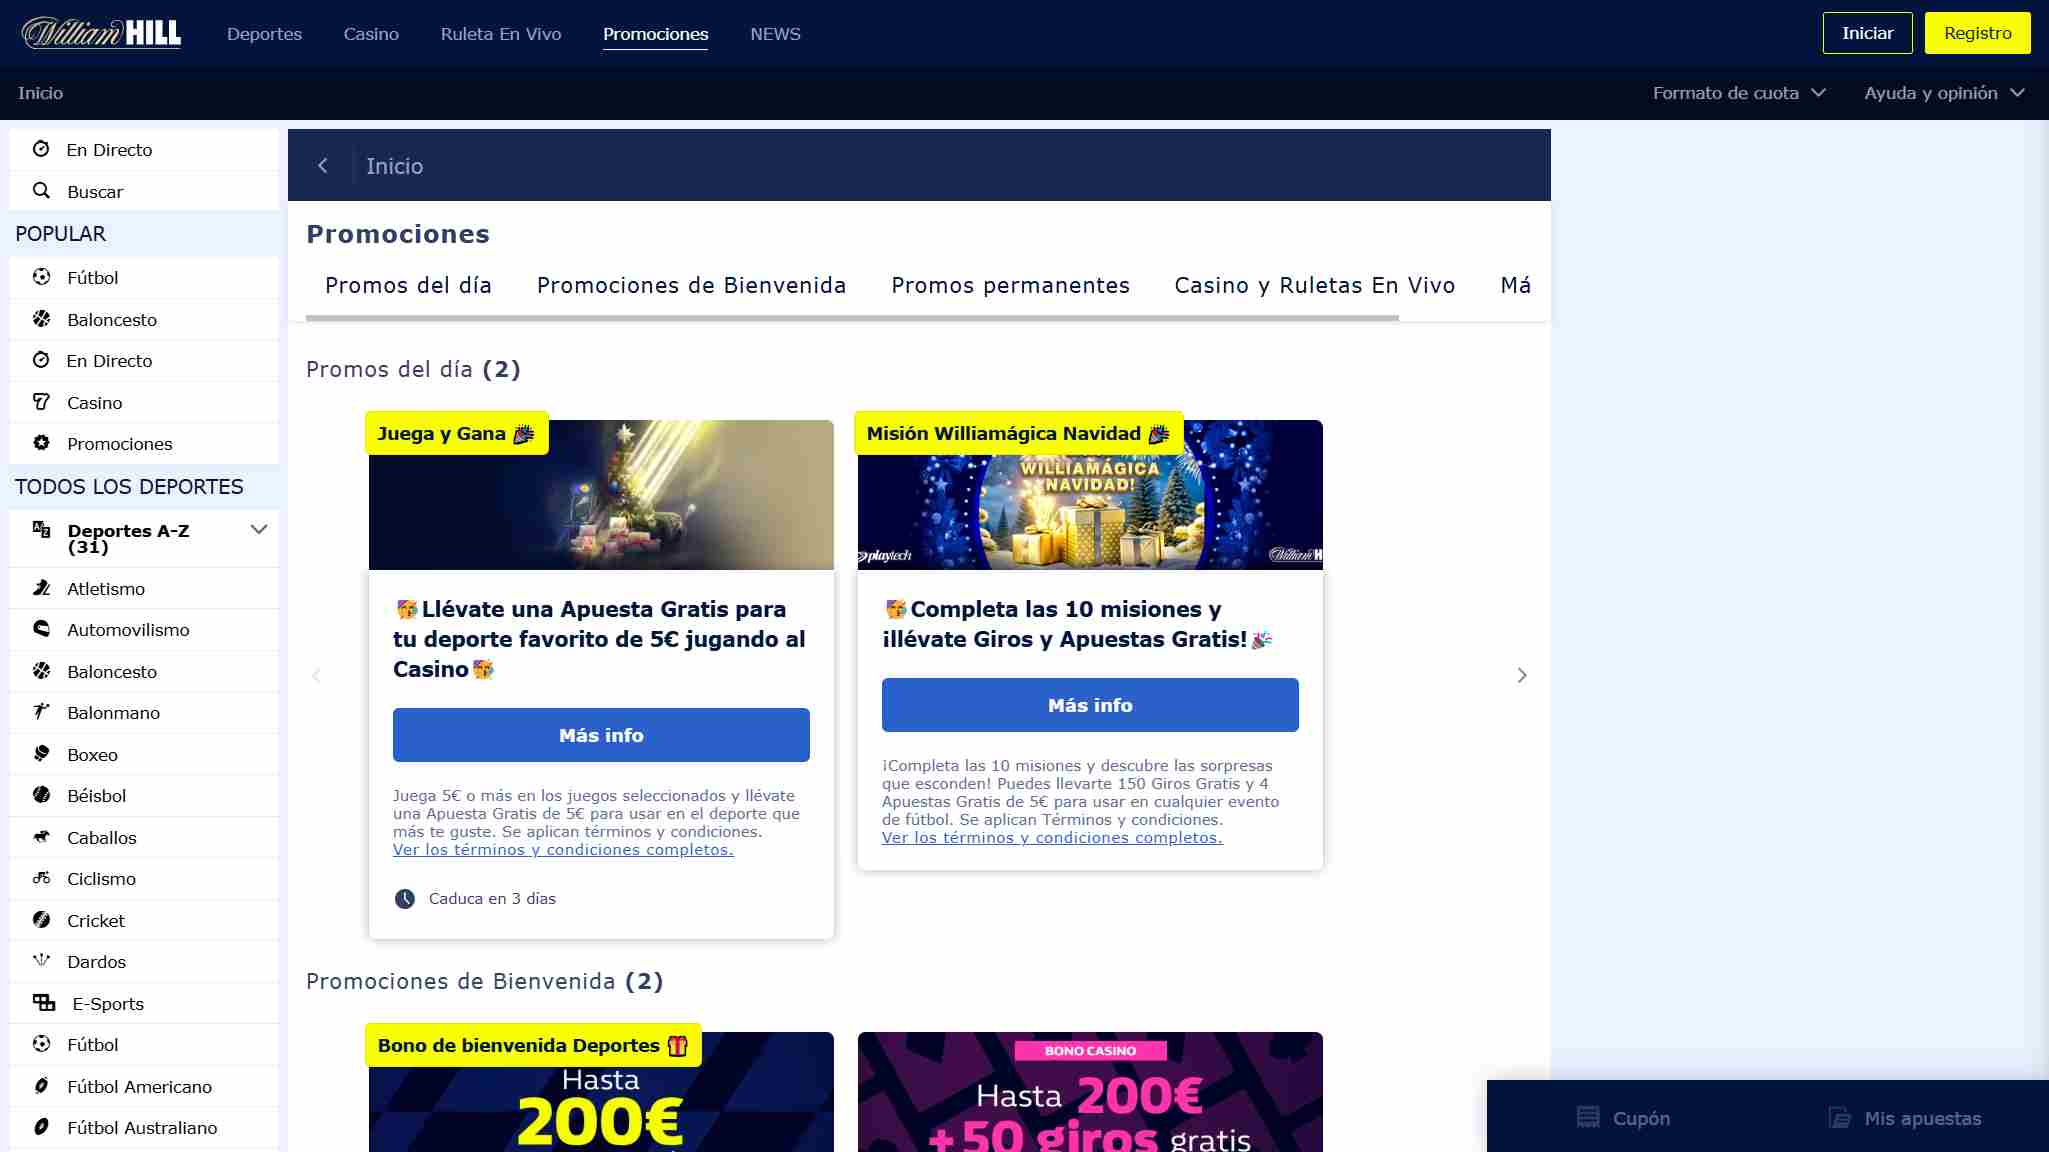The width and height of the screenshot is (2049, 1152).
Task: Open Ruleta En Vivo in top navigation
Action: coord(501,34)
